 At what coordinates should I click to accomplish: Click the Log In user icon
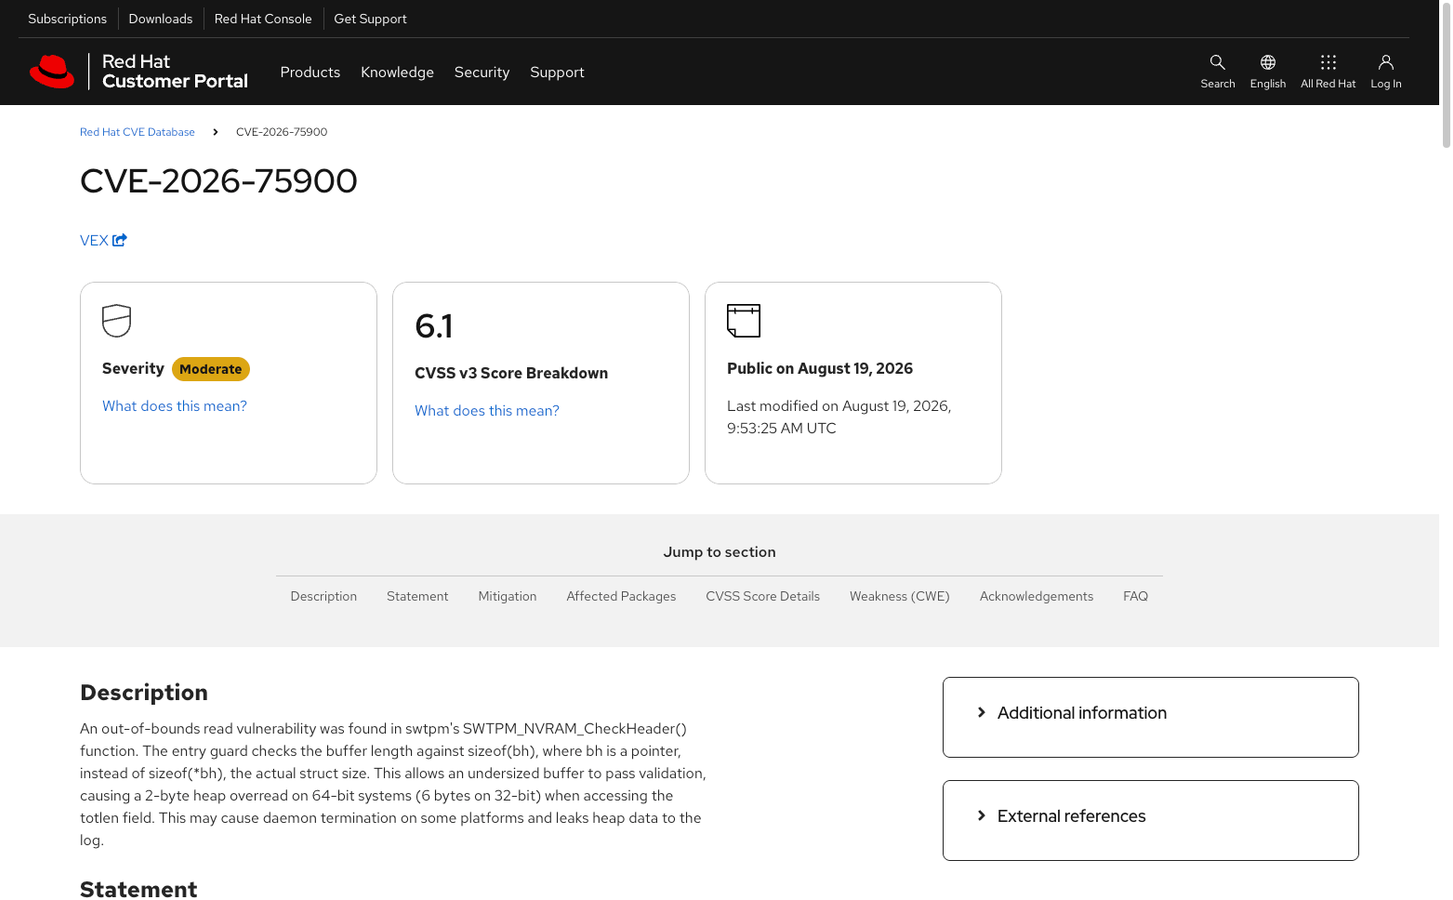point(1385,62)
